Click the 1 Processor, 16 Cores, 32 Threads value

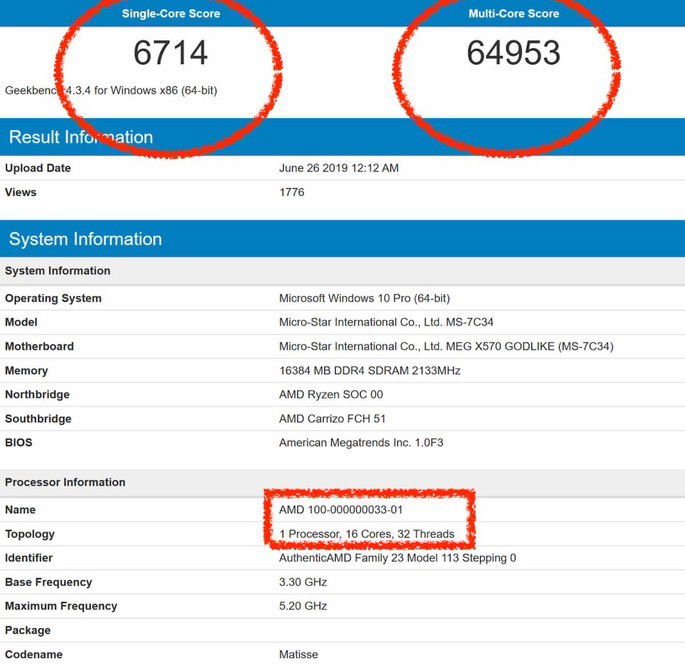point(367,534)
